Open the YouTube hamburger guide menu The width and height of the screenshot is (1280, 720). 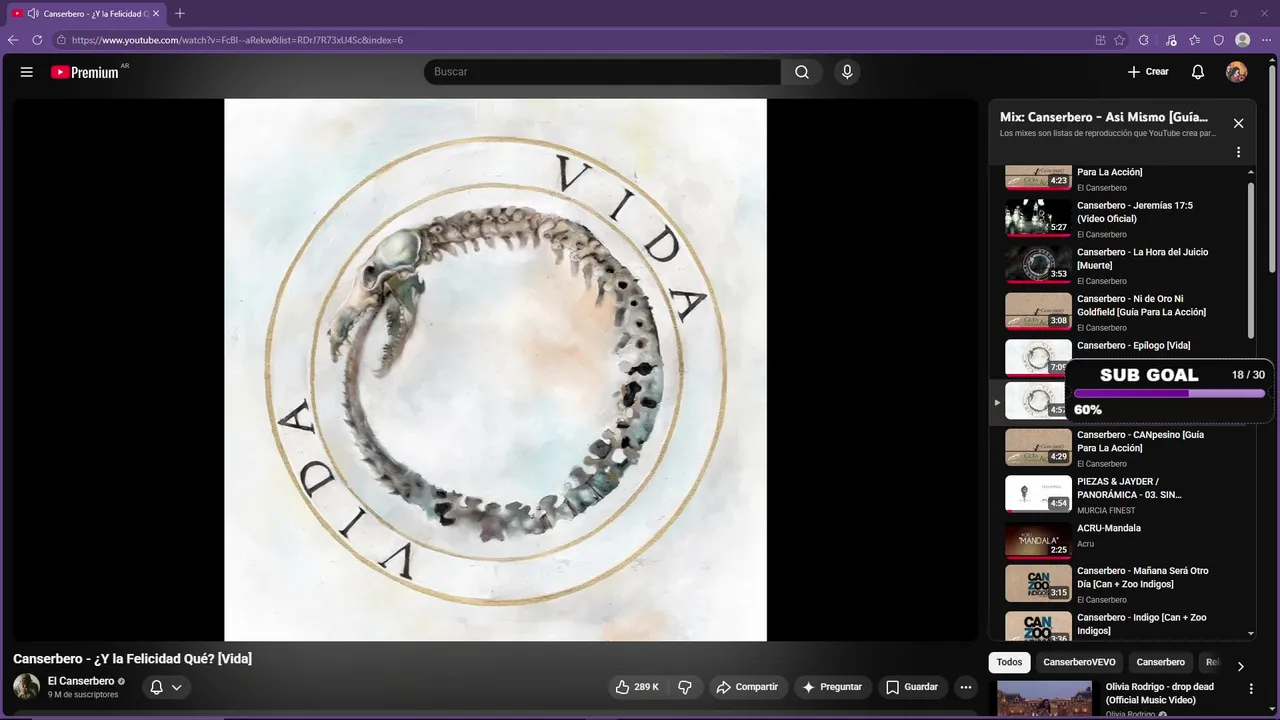pos(27,72)
